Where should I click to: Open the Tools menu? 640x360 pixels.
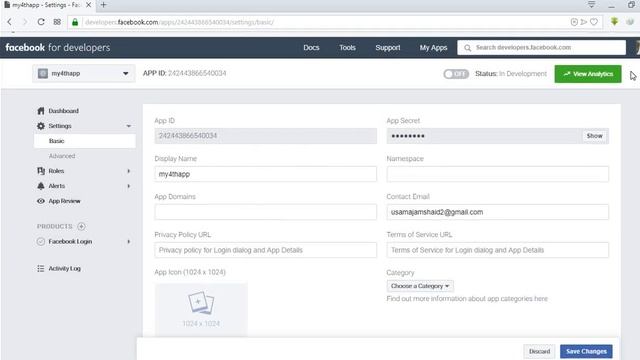(x=347, y=47)
